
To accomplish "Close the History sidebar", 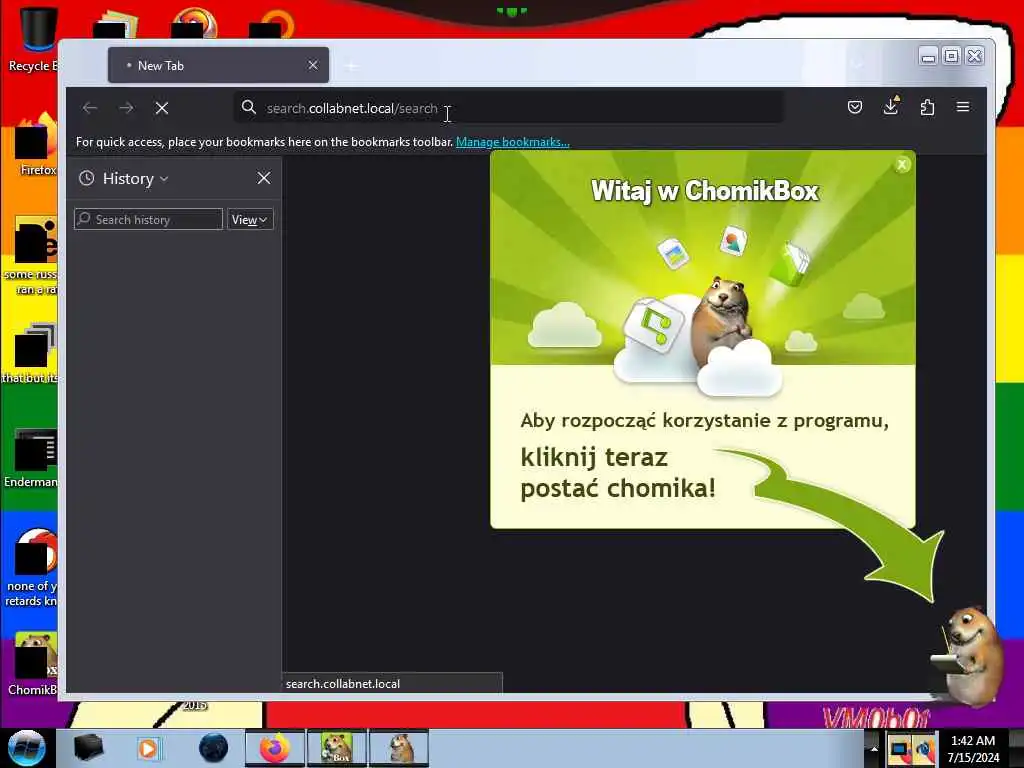I will click(x=264, y=178).
